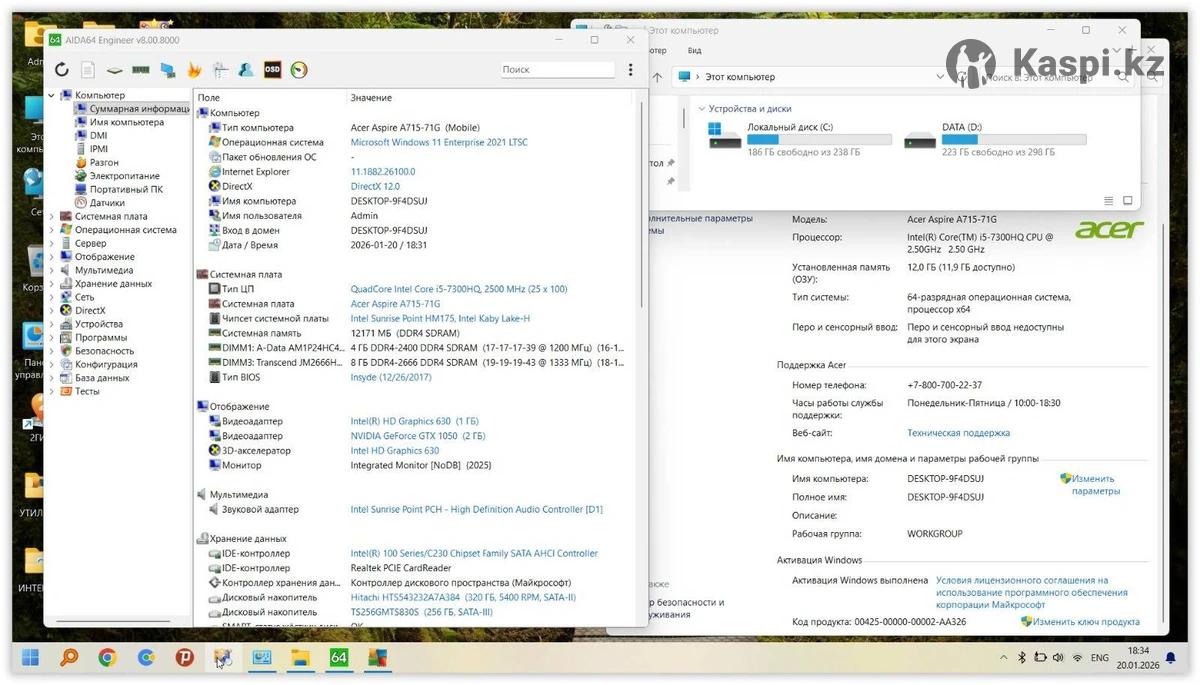
Task: Expand the Отображение tree node
Action: pos(52,257)
